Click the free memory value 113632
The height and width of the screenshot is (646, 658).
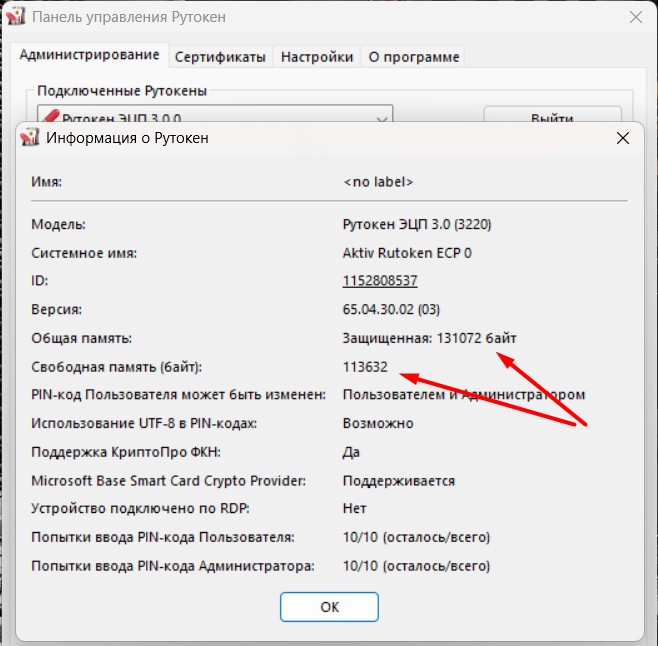click(x=365, y=367)
